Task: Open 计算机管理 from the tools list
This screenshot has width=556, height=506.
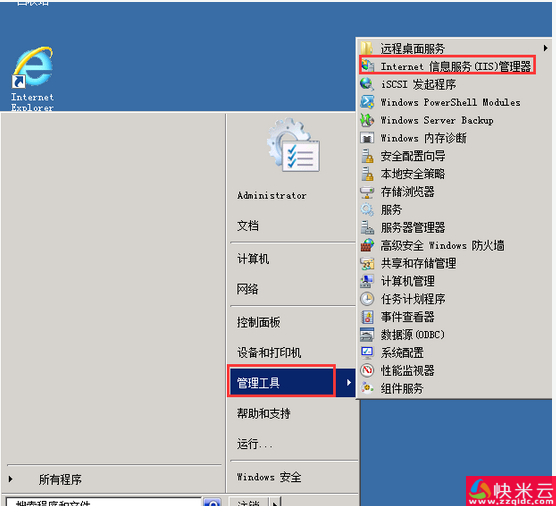Action: [x=408, y=281]
